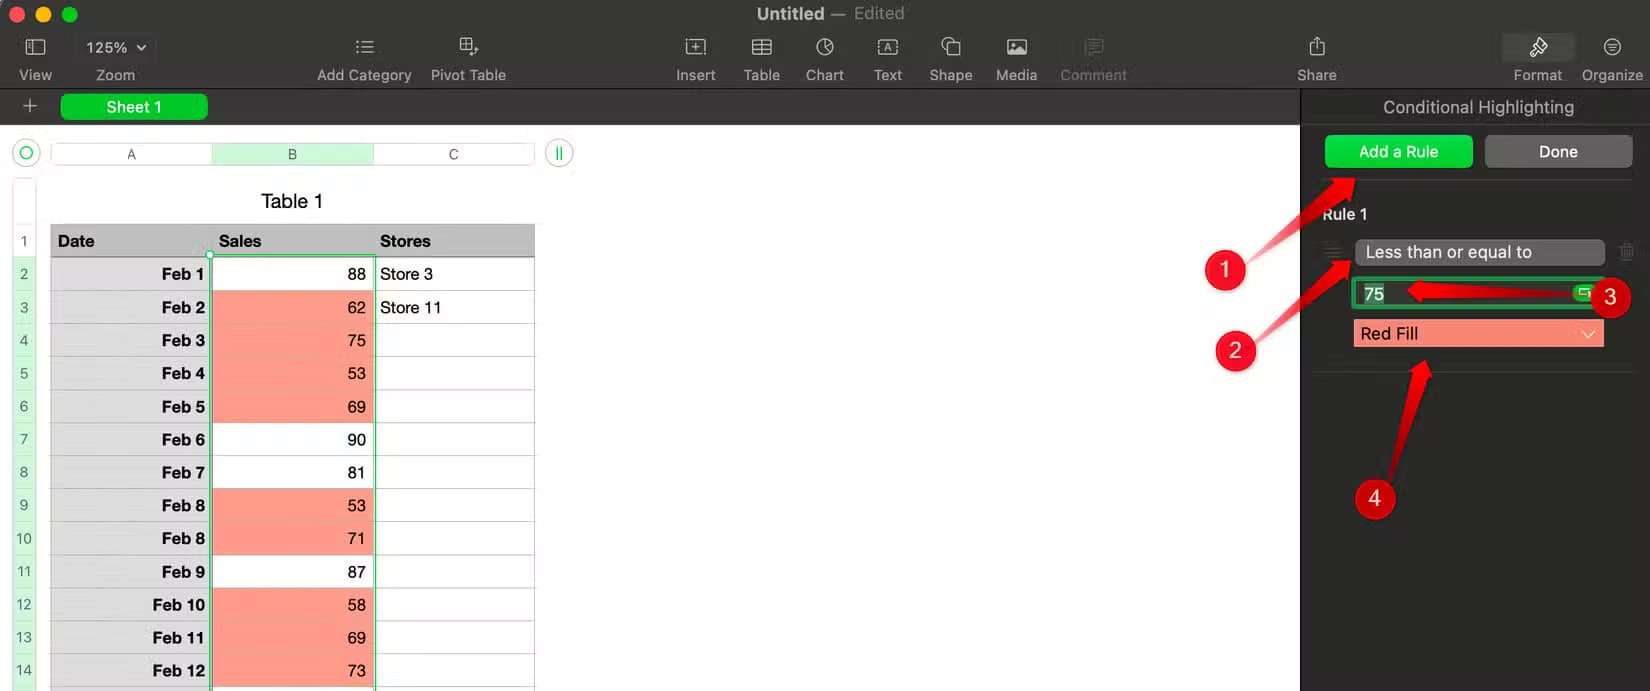Click the Done button
1650x691 pixels.
1558,152
